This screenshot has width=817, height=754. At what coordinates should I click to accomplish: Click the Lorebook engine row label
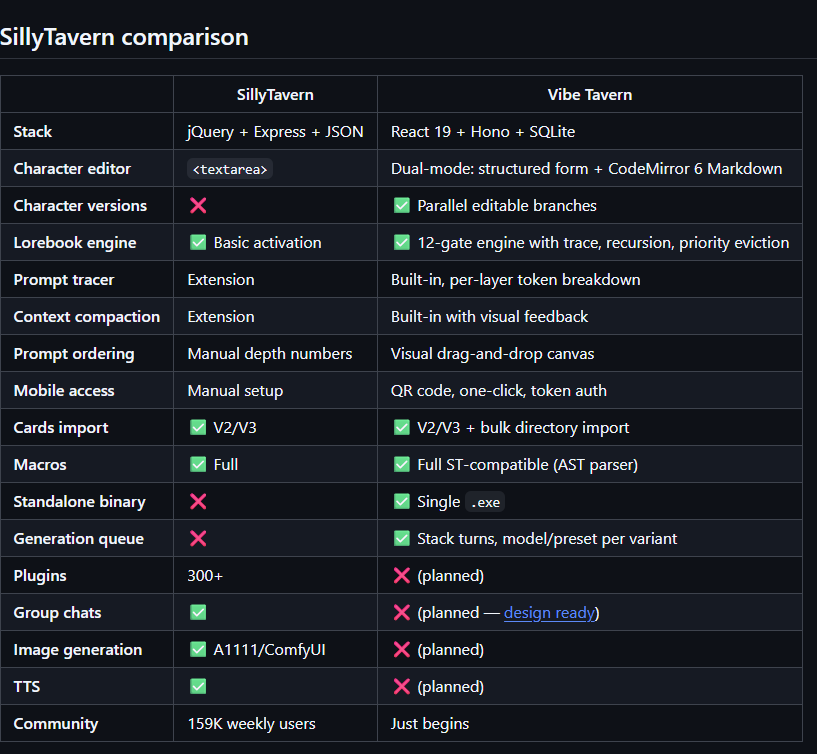(x=75, y=243)
